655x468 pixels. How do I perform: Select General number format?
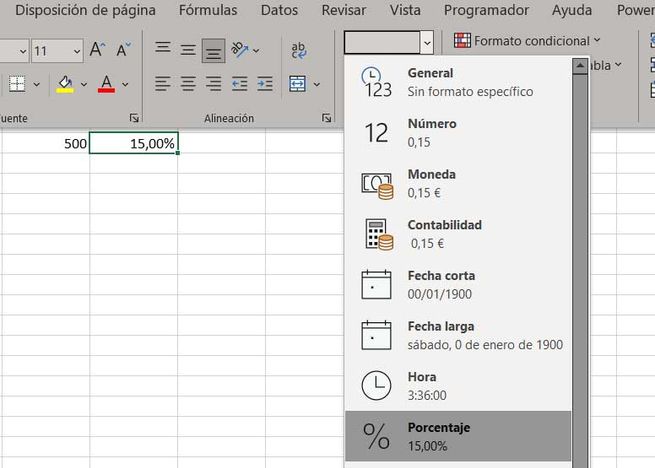pyautogui.click(x=458, y=82)
